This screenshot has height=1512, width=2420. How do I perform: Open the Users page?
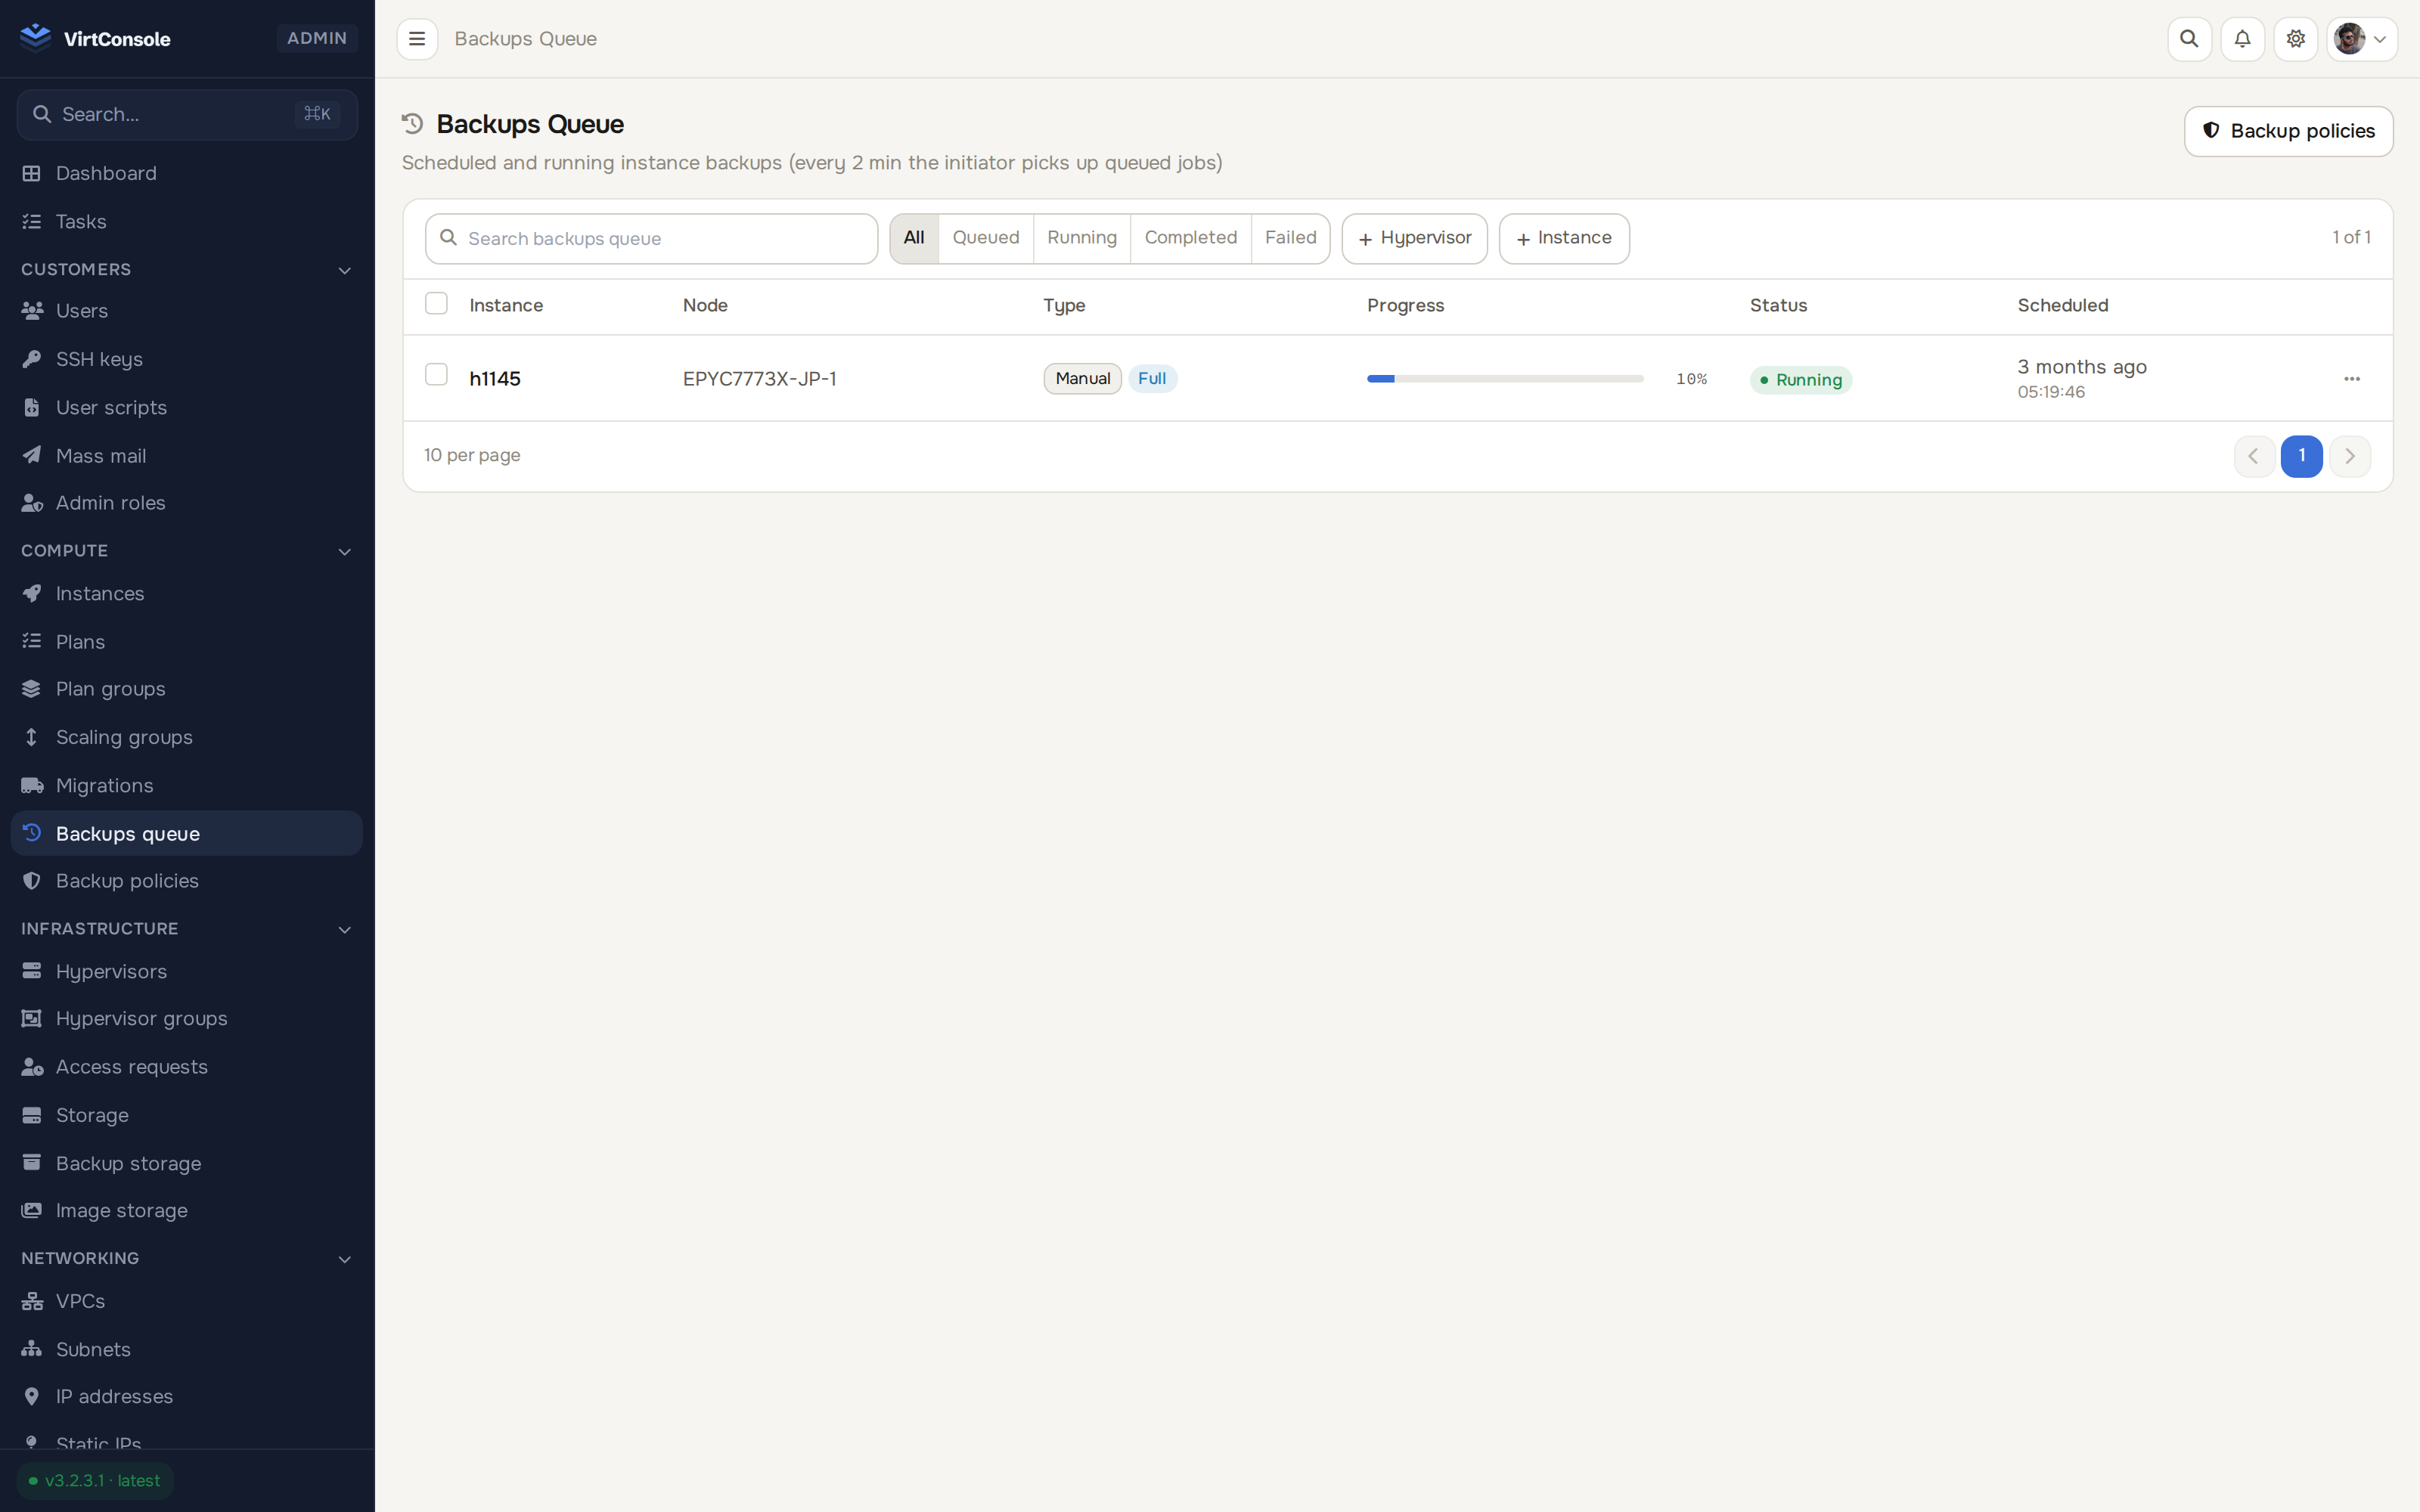pos(187,311)
